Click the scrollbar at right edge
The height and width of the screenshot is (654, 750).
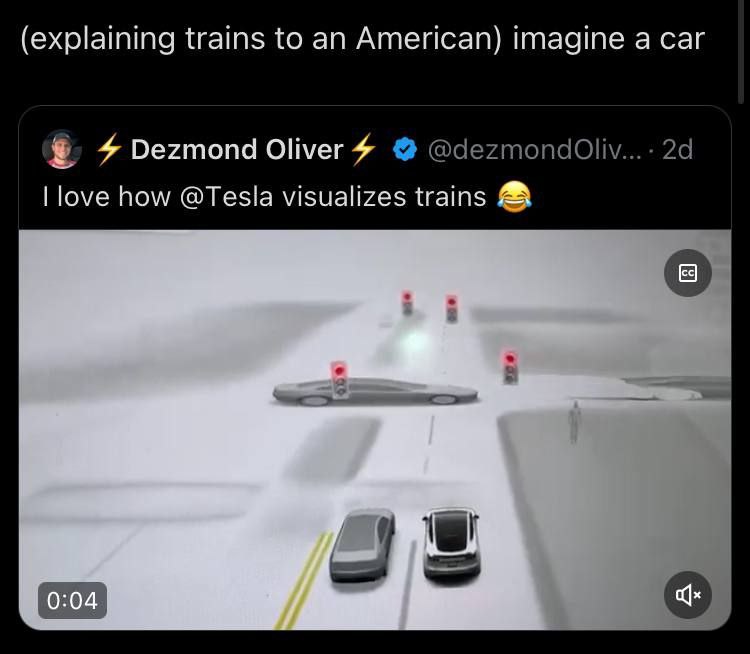[741, 52]
